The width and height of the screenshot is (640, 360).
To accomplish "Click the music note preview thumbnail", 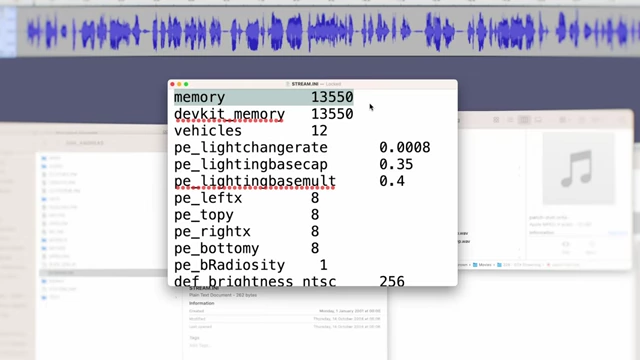I will [x=578, y=168].
